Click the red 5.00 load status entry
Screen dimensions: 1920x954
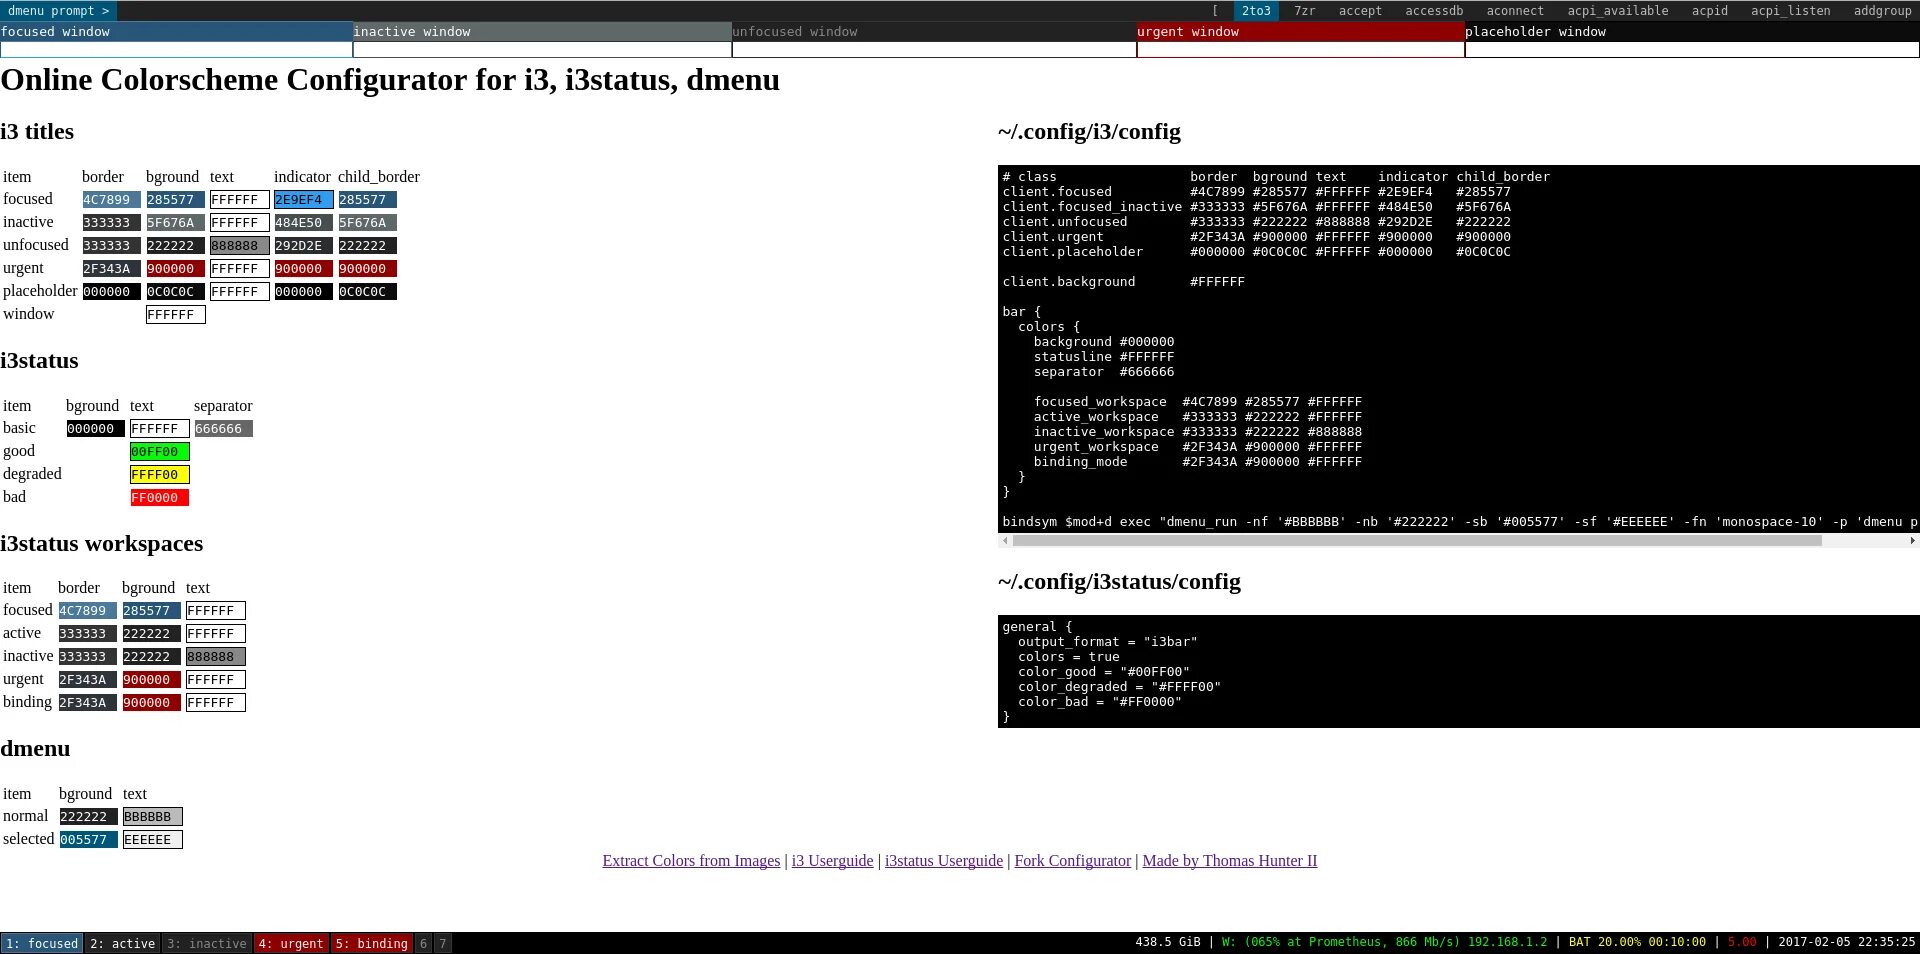pos(1742,943)
